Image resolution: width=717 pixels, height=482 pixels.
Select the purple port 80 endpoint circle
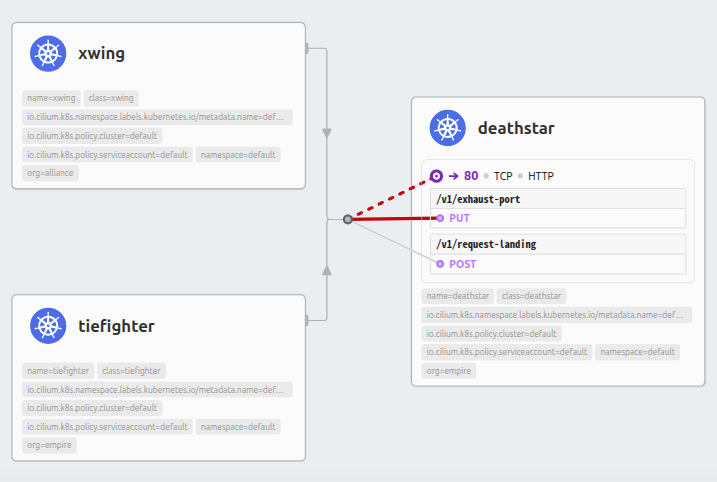pos(436,176)
